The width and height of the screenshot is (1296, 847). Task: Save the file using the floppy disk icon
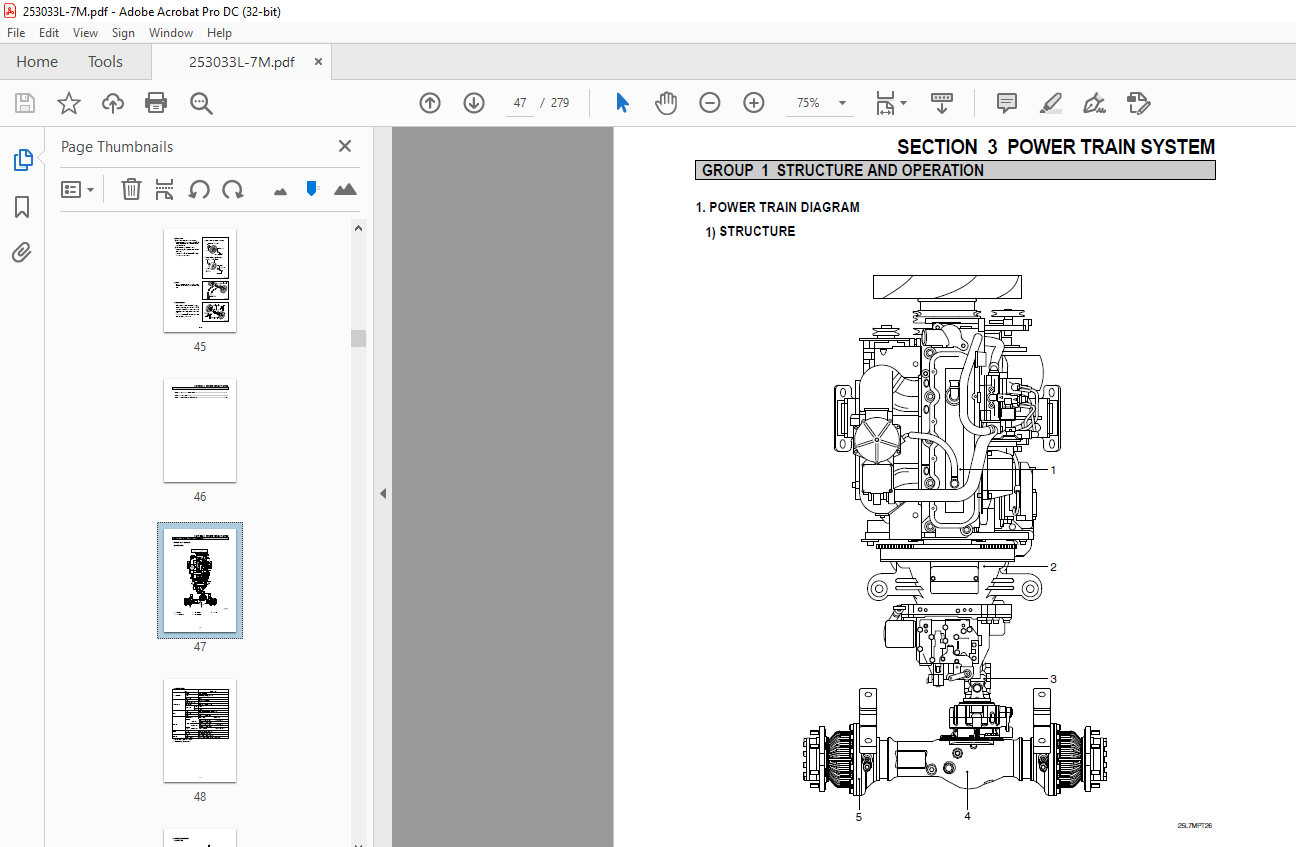(x=25, y=103)
